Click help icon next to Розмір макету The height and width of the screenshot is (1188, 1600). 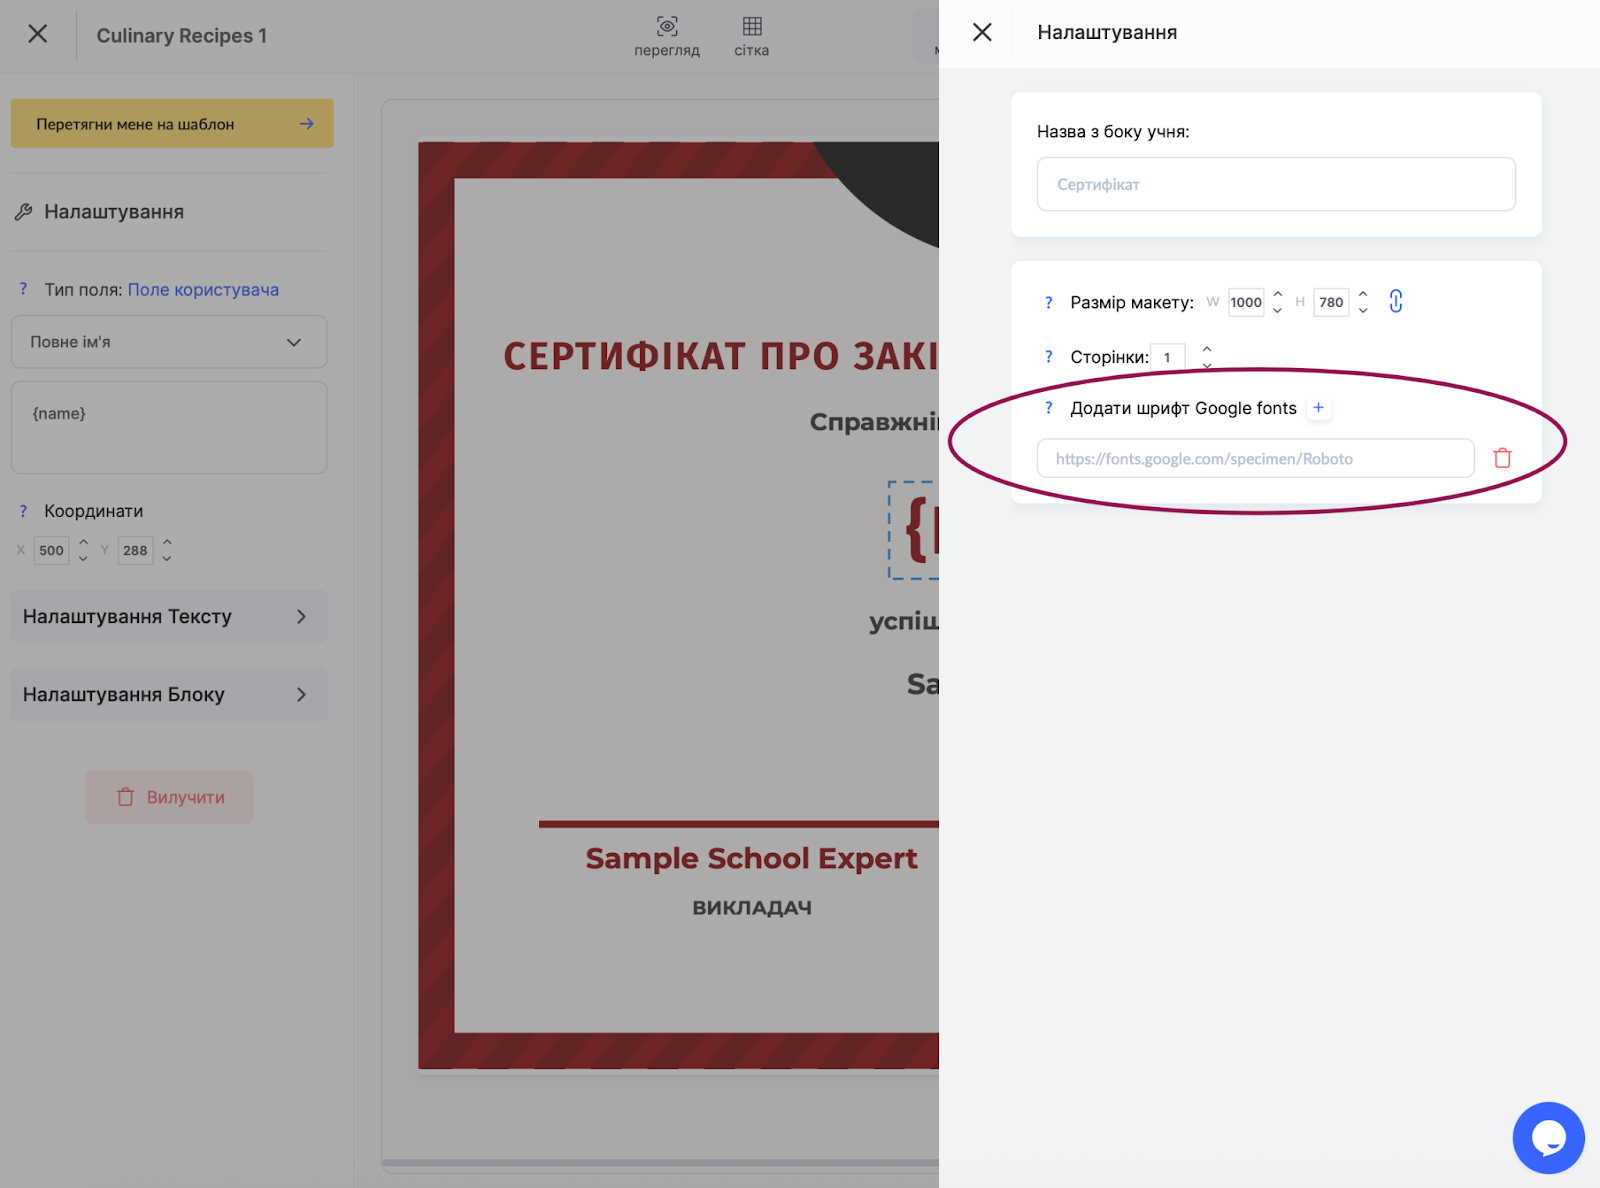pyautogui.click(x=1048, y=302)
